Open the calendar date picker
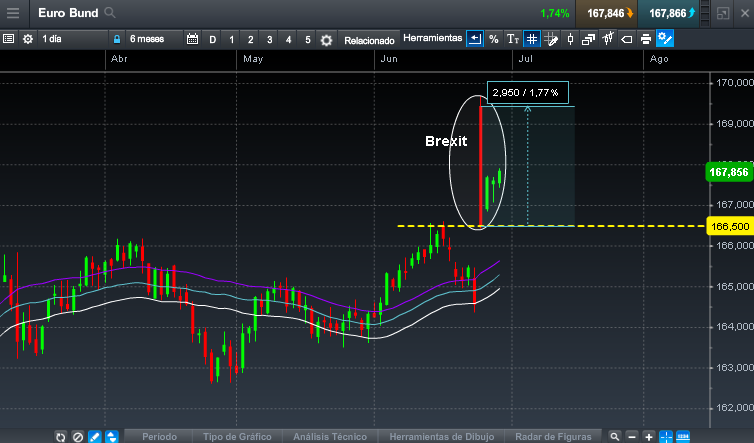The width and height of the screenshot is (754, 443). click(192, 39)
